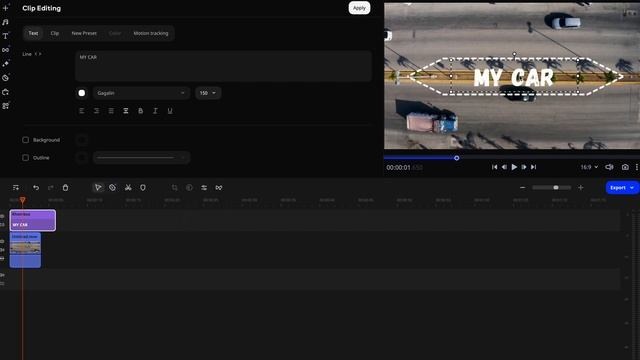Viewport: 640px width, 360px height.
Task: Select the purple MY CAR title clip
Action: coord(33,220)
